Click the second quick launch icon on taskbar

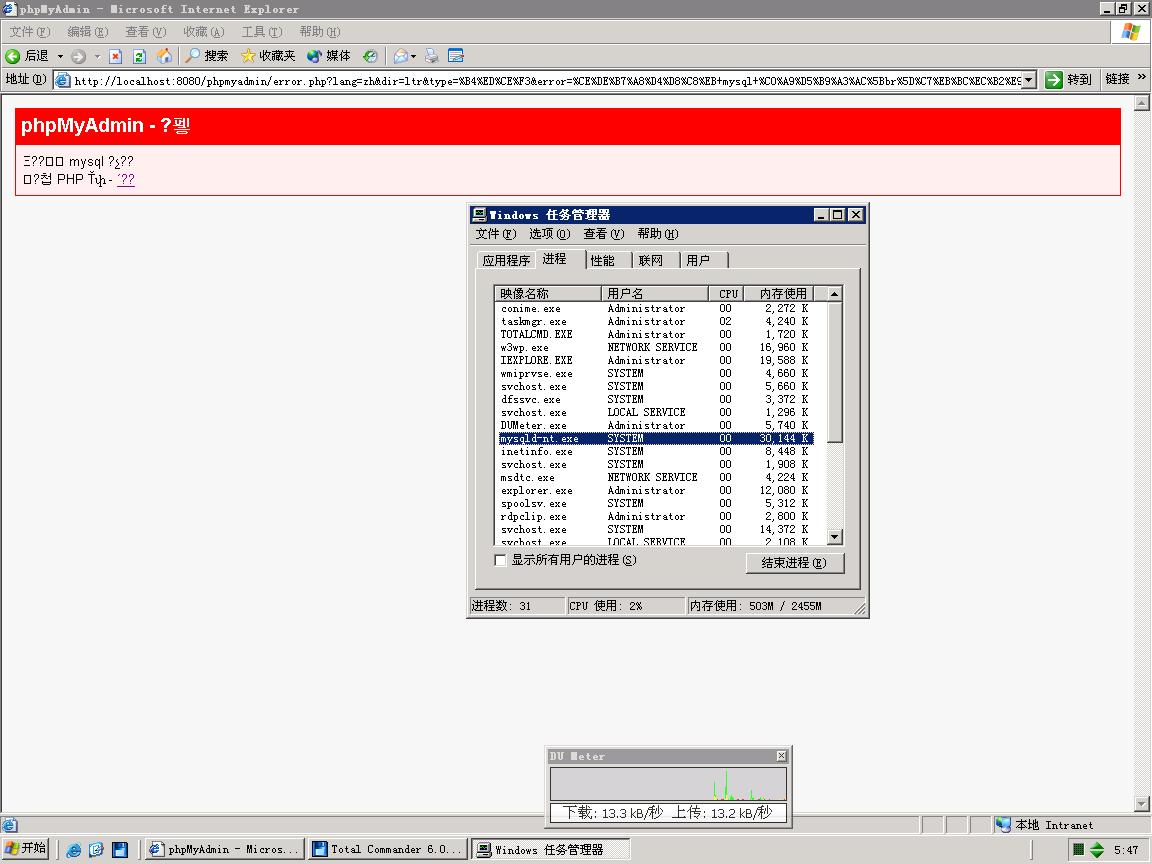pyautogui.click(x=96, y=850)
